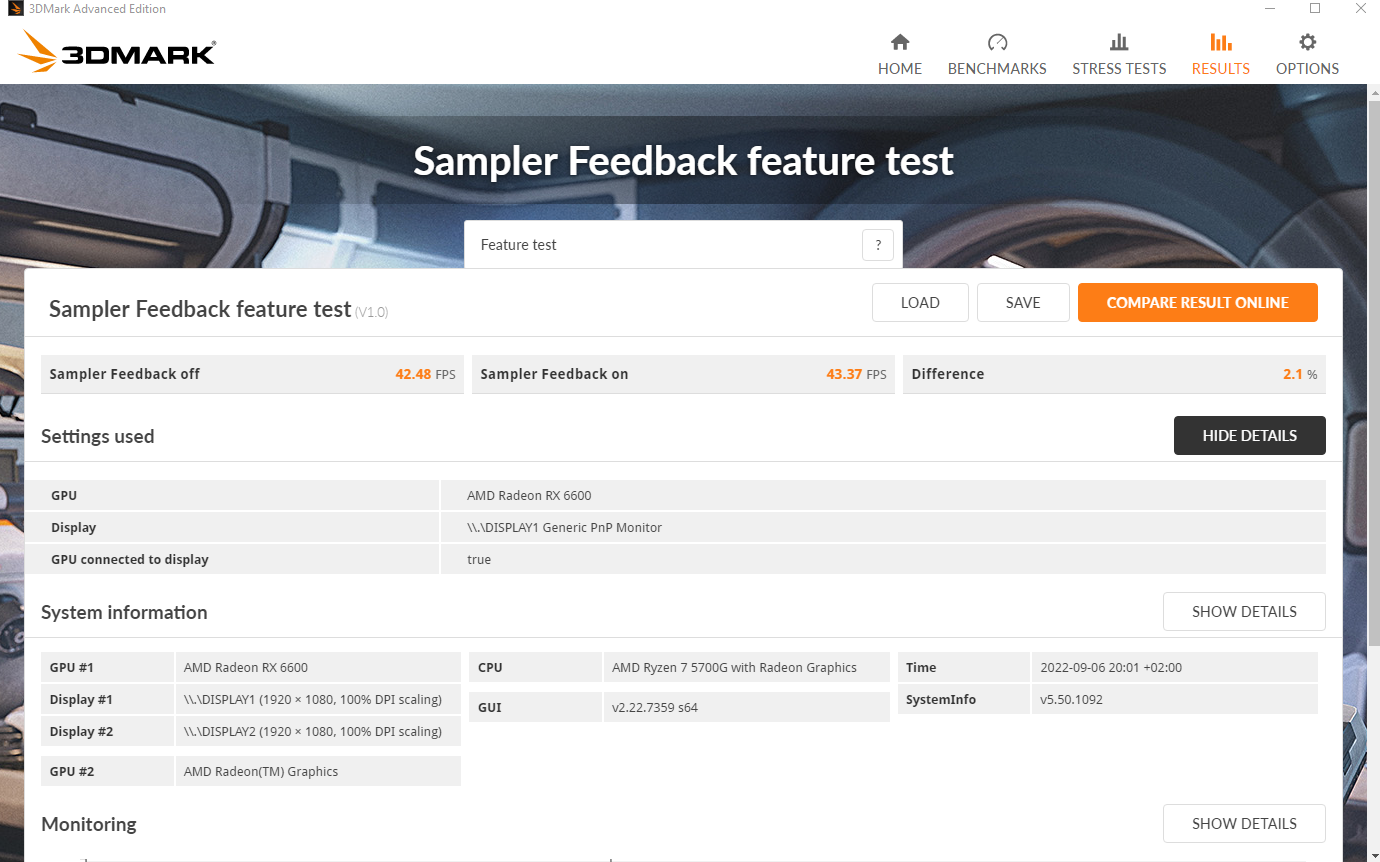
Task: Click the Benchmarks gauge icon
Action: tap(997, 42)
